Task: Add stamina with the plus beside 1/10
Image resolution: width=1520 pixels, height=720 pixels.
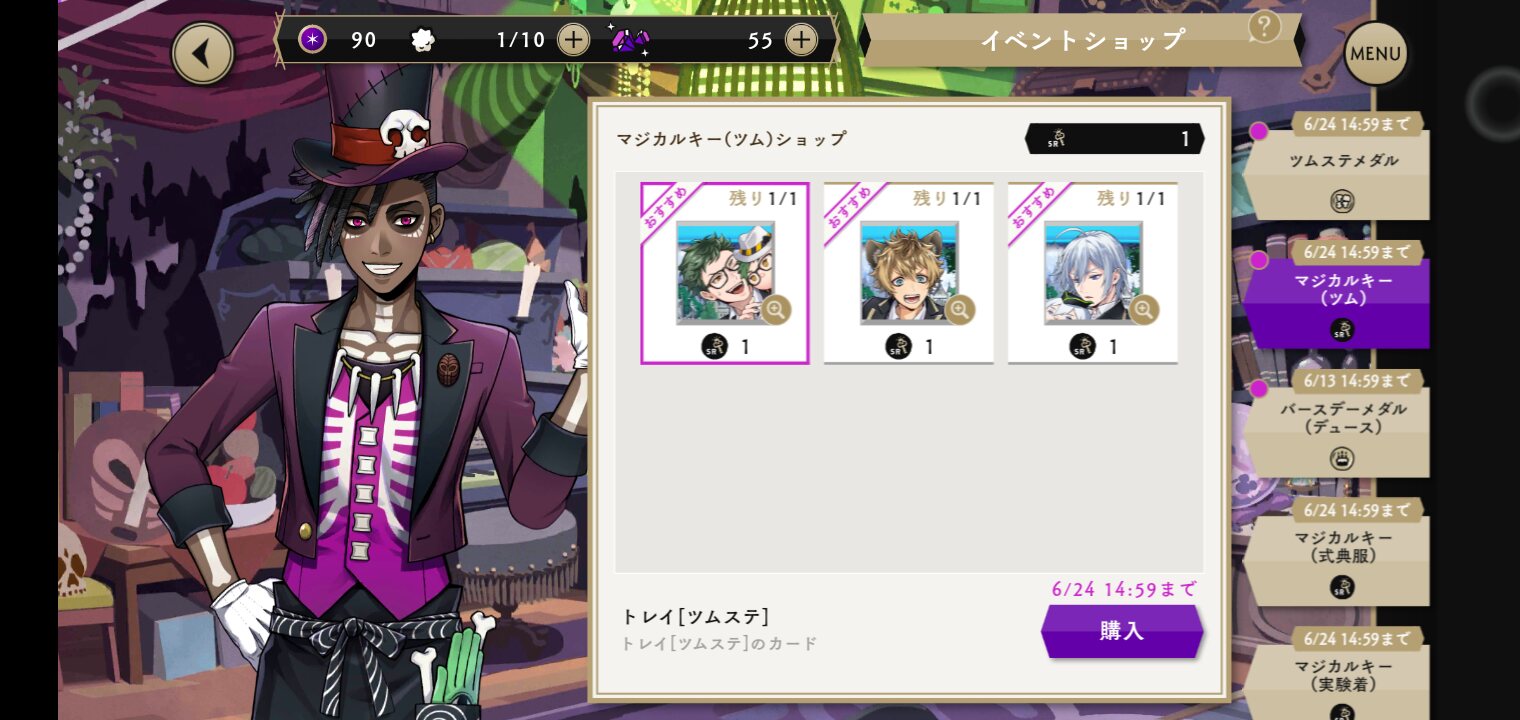Action: pyautogui.click(x=573, y=40)
